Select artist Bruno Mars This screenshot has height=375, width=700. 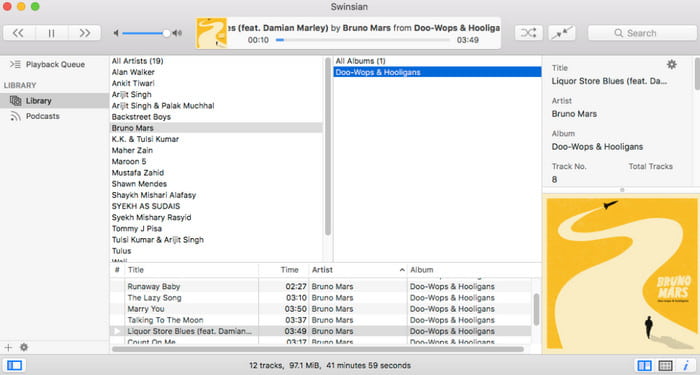point(216,128)
